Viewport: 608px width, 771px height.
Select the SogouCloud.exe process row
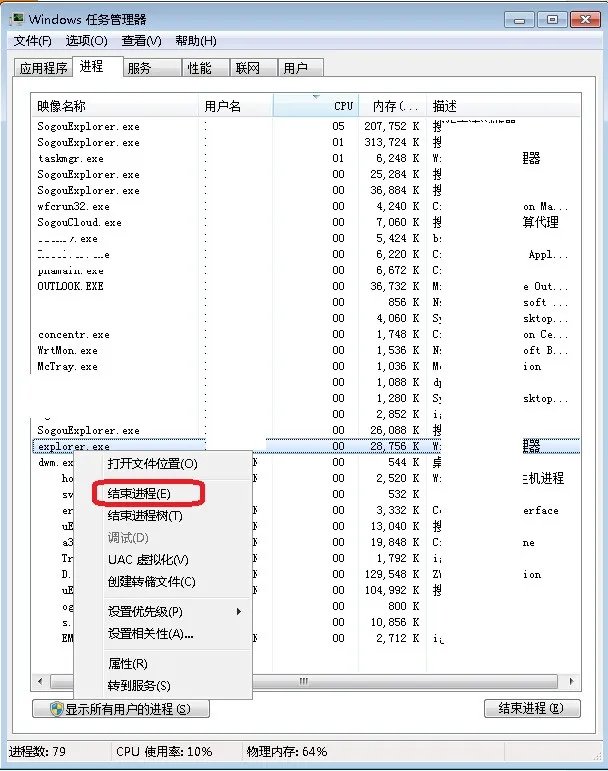click(x=306, y=222)
